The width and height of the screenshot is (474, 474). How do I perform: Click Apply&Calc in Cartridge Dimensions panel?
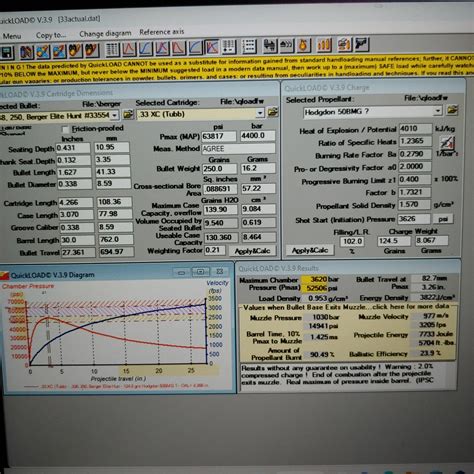(252, 251)
